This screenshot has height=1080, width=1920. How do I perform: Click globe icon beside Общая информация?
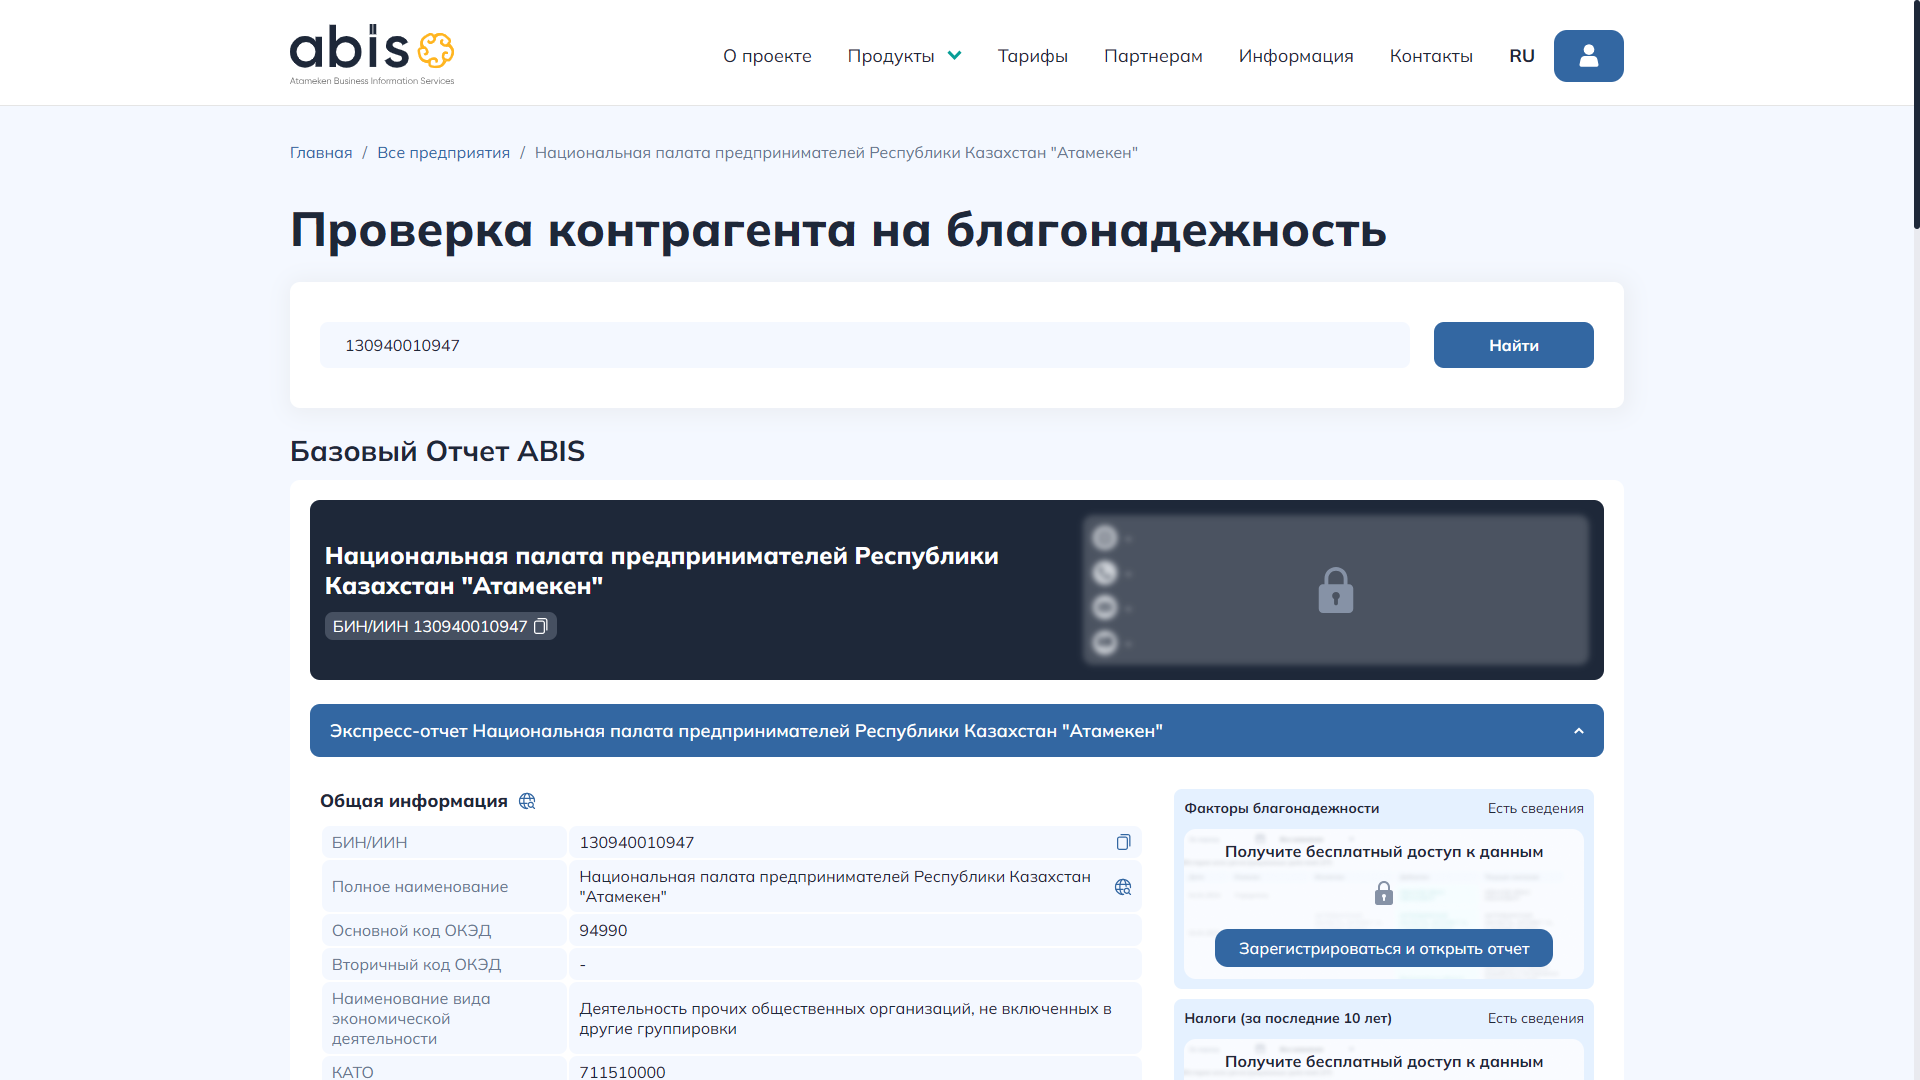pyautogui.click(x=527, y=801)
